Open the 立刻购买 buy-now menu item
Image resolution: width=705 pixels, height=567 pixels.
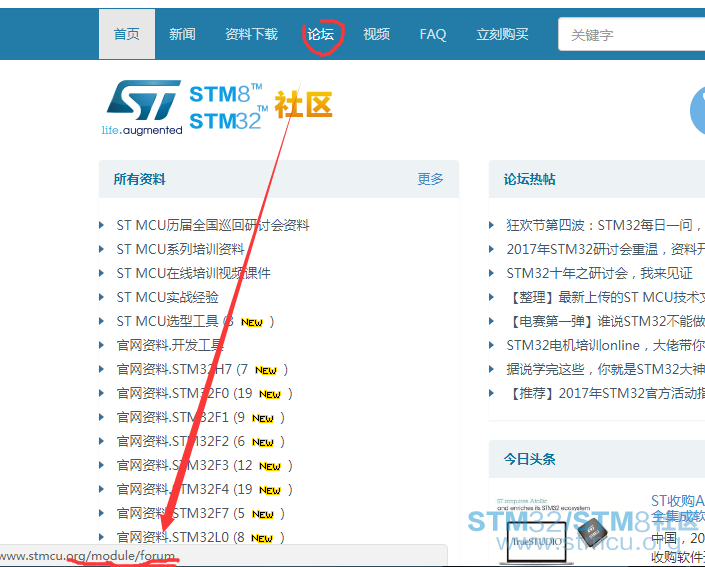click(502, 34)
